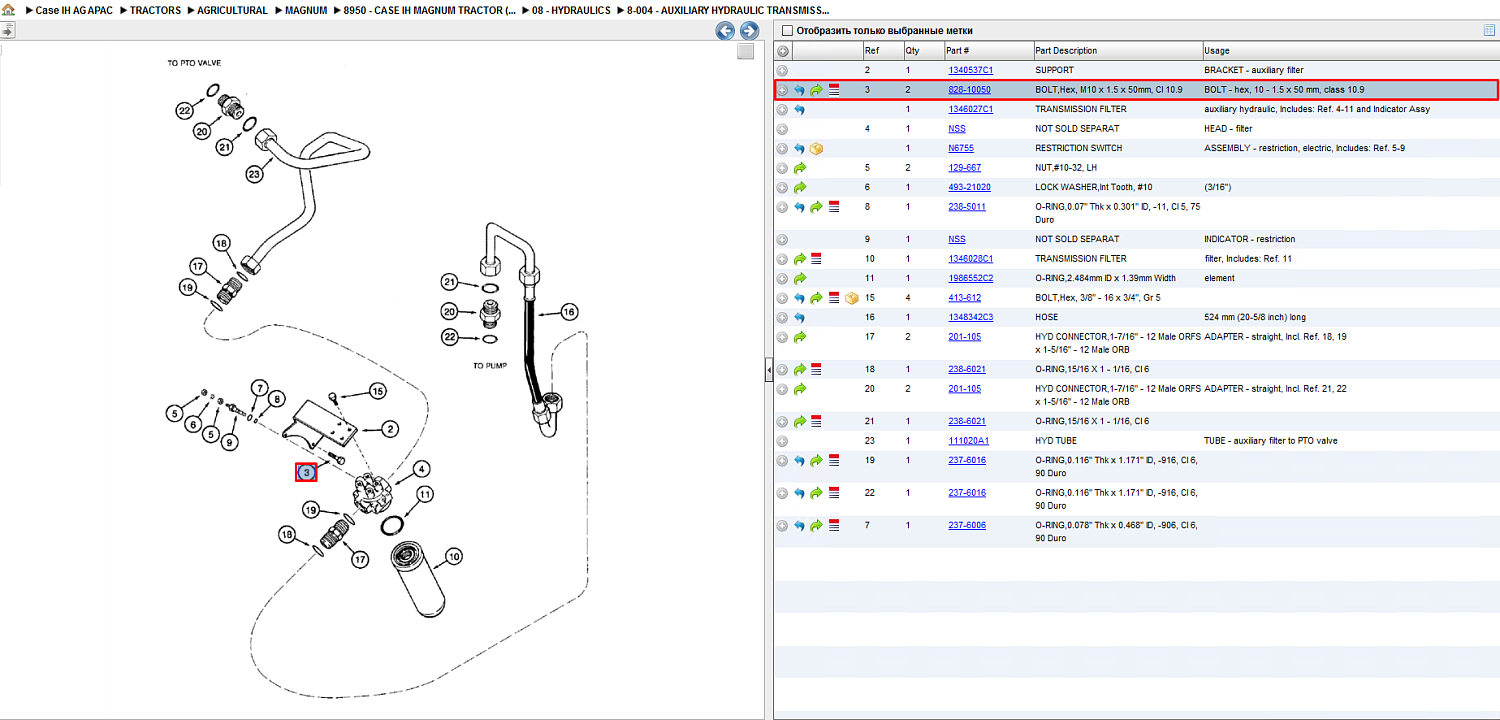
Task: Open part number link 237-6006
Action: pyautogui.click(x=966, y=525)
